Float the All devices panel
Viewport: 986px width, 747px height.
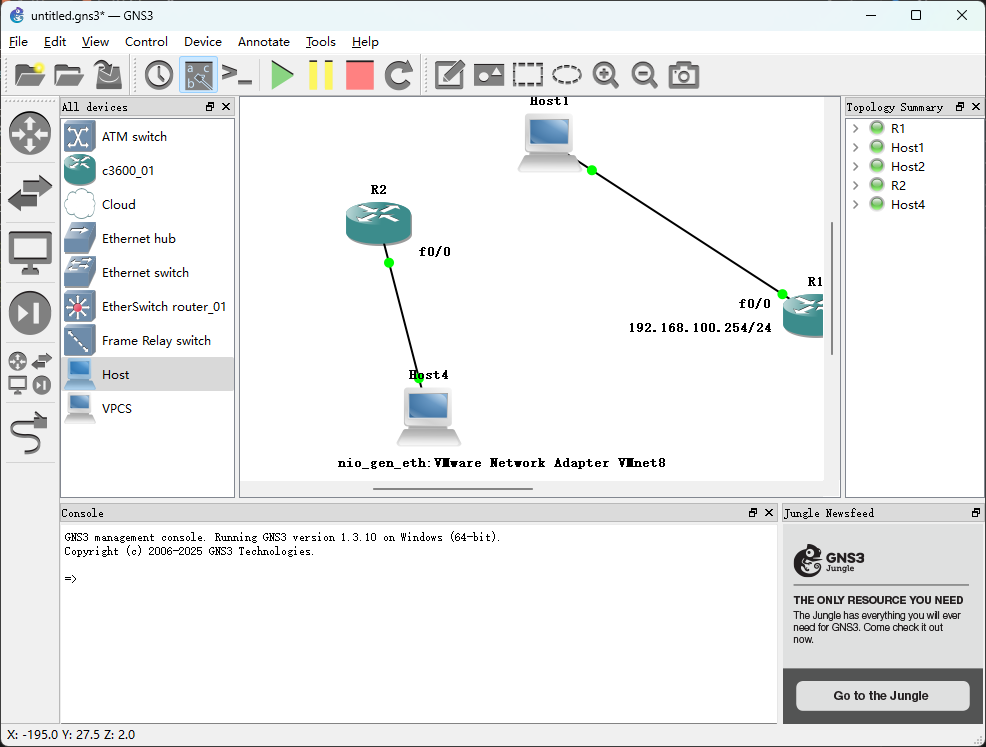[x=210, y=107]
